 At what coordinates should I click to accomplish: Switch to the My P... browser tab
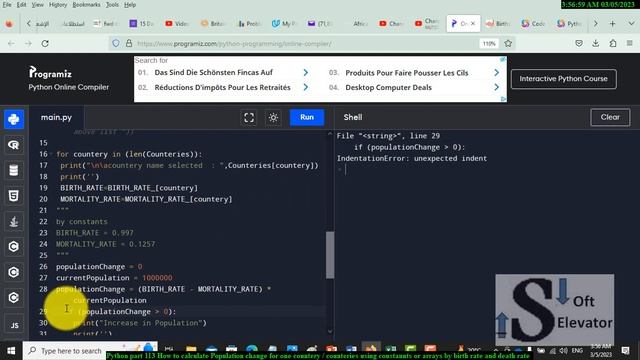(284, 24)
